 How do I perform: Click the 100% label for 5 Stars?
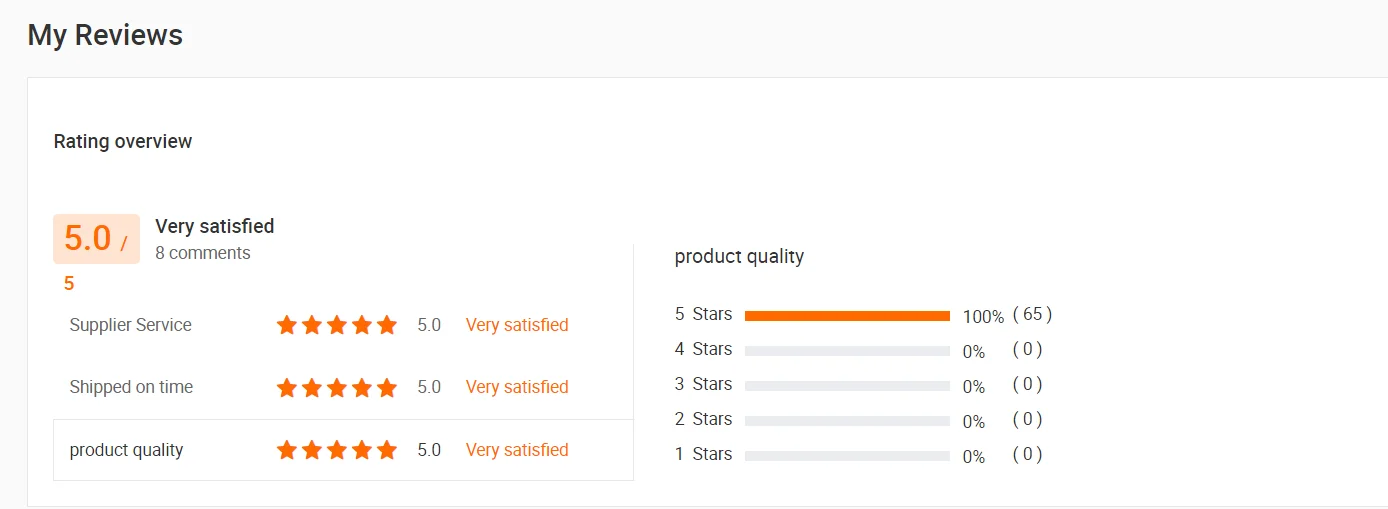(983, 317)
